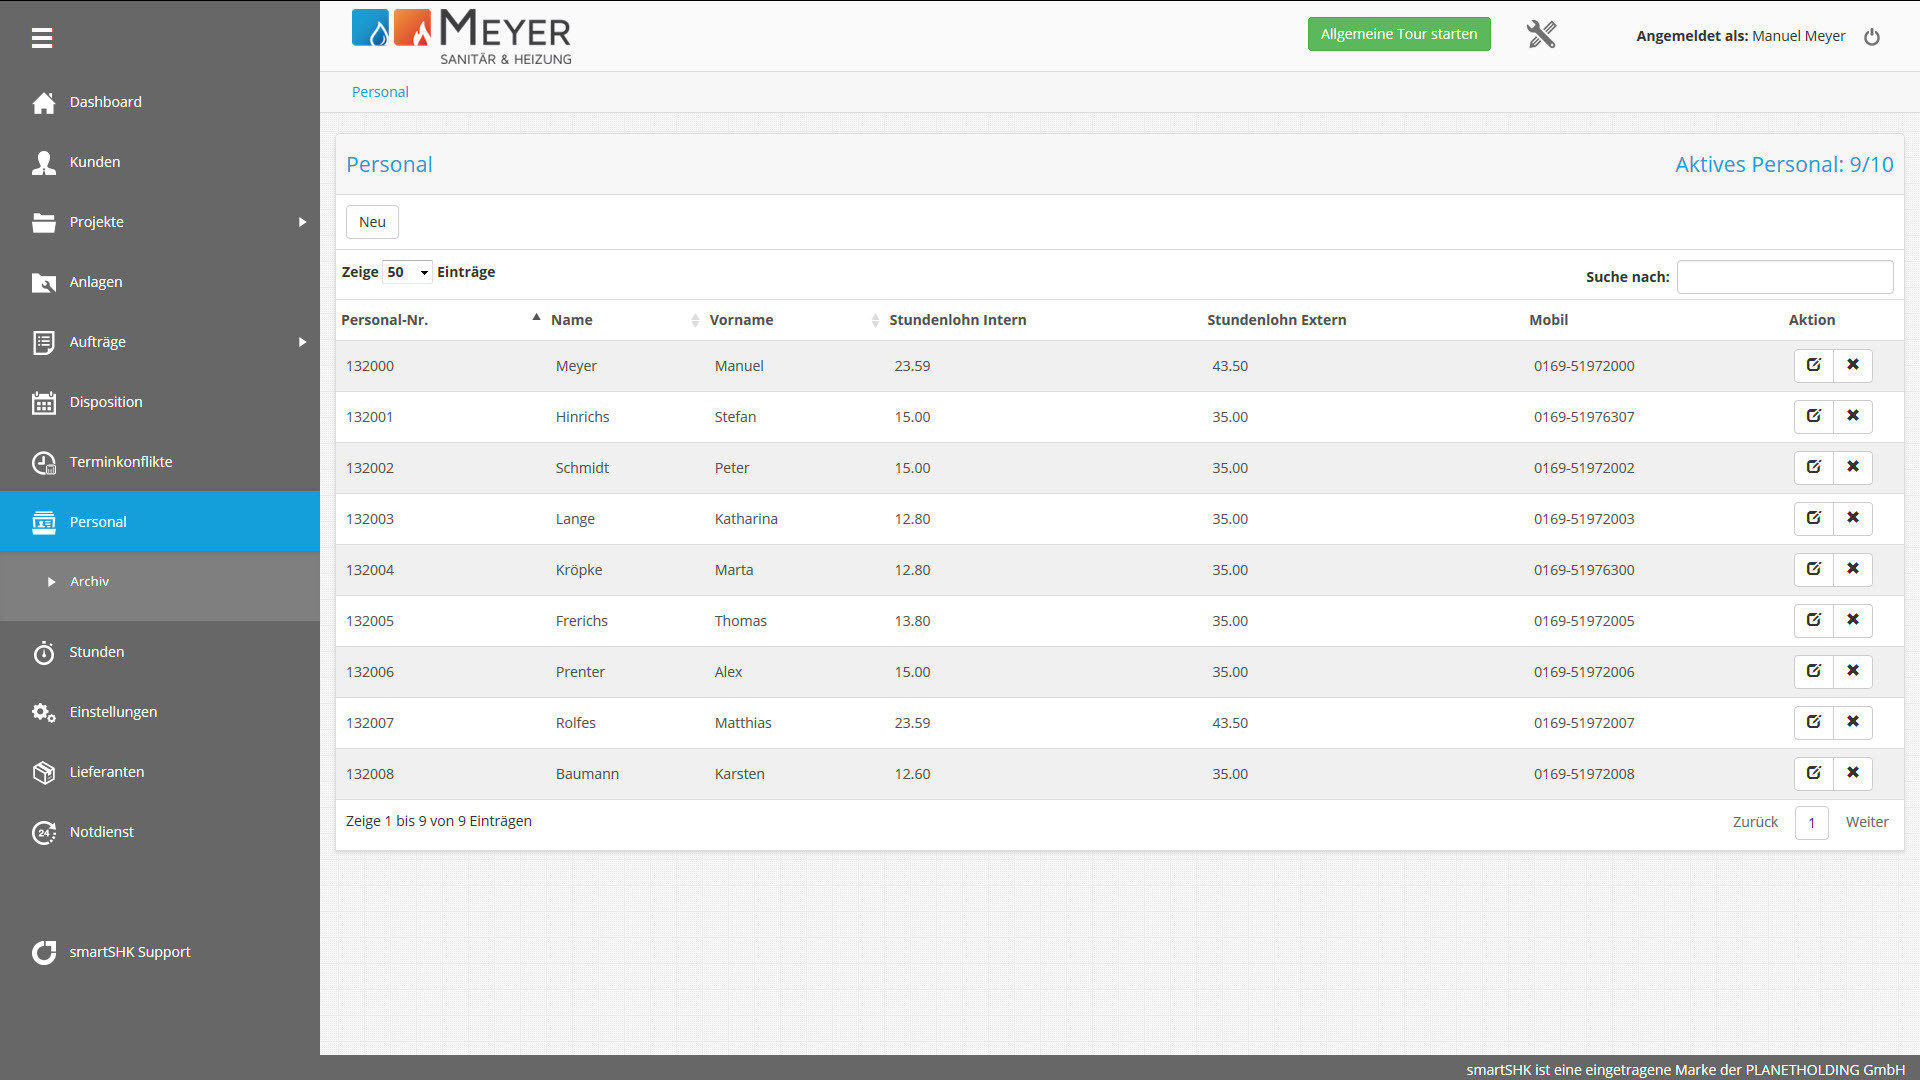Viewport: 1920px width, 1080px height.
Task: Delete the Rolfes Matthias row
Action: coord(1852,722)
